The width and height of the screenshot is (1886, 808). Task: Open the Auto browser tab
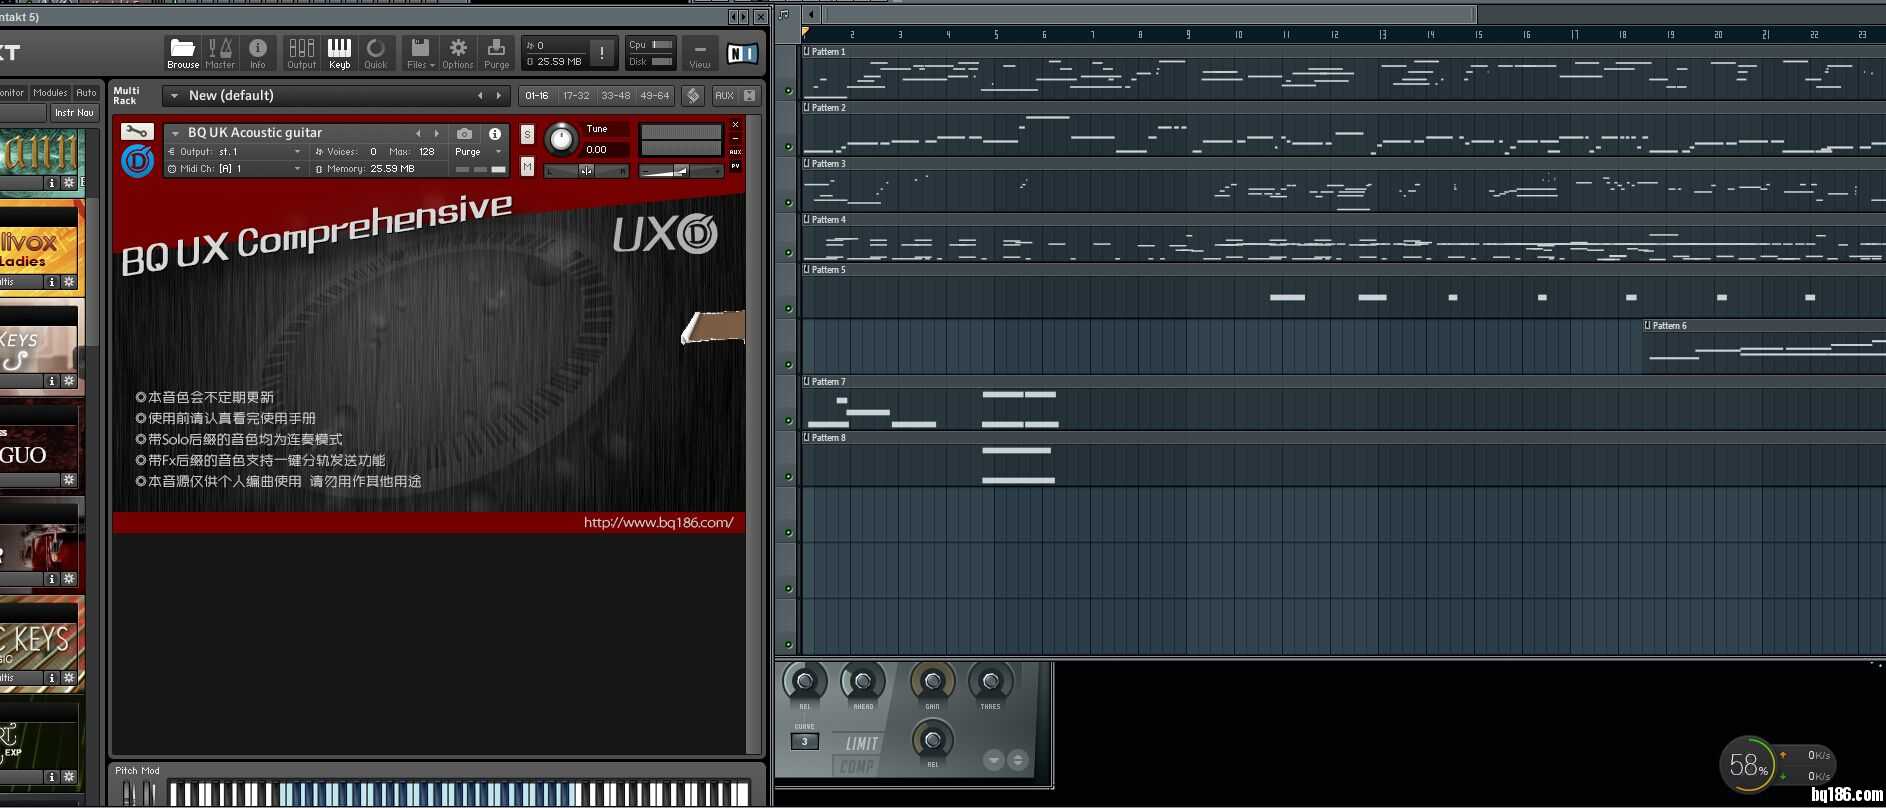click(87, 93)
